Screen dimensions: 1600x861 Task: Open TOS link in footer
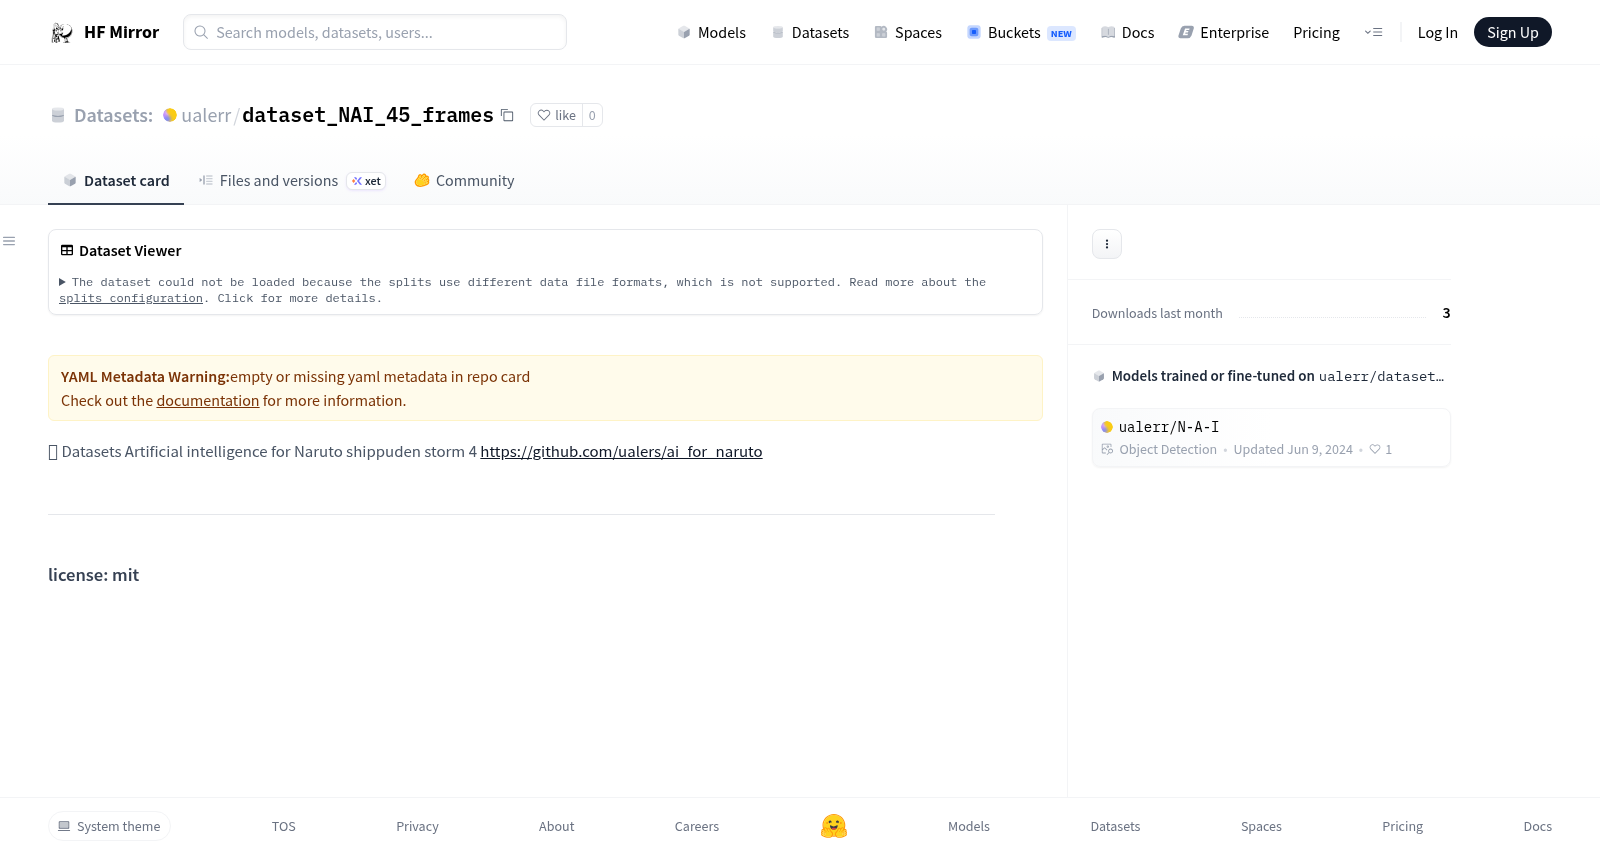tap(284, 827)
